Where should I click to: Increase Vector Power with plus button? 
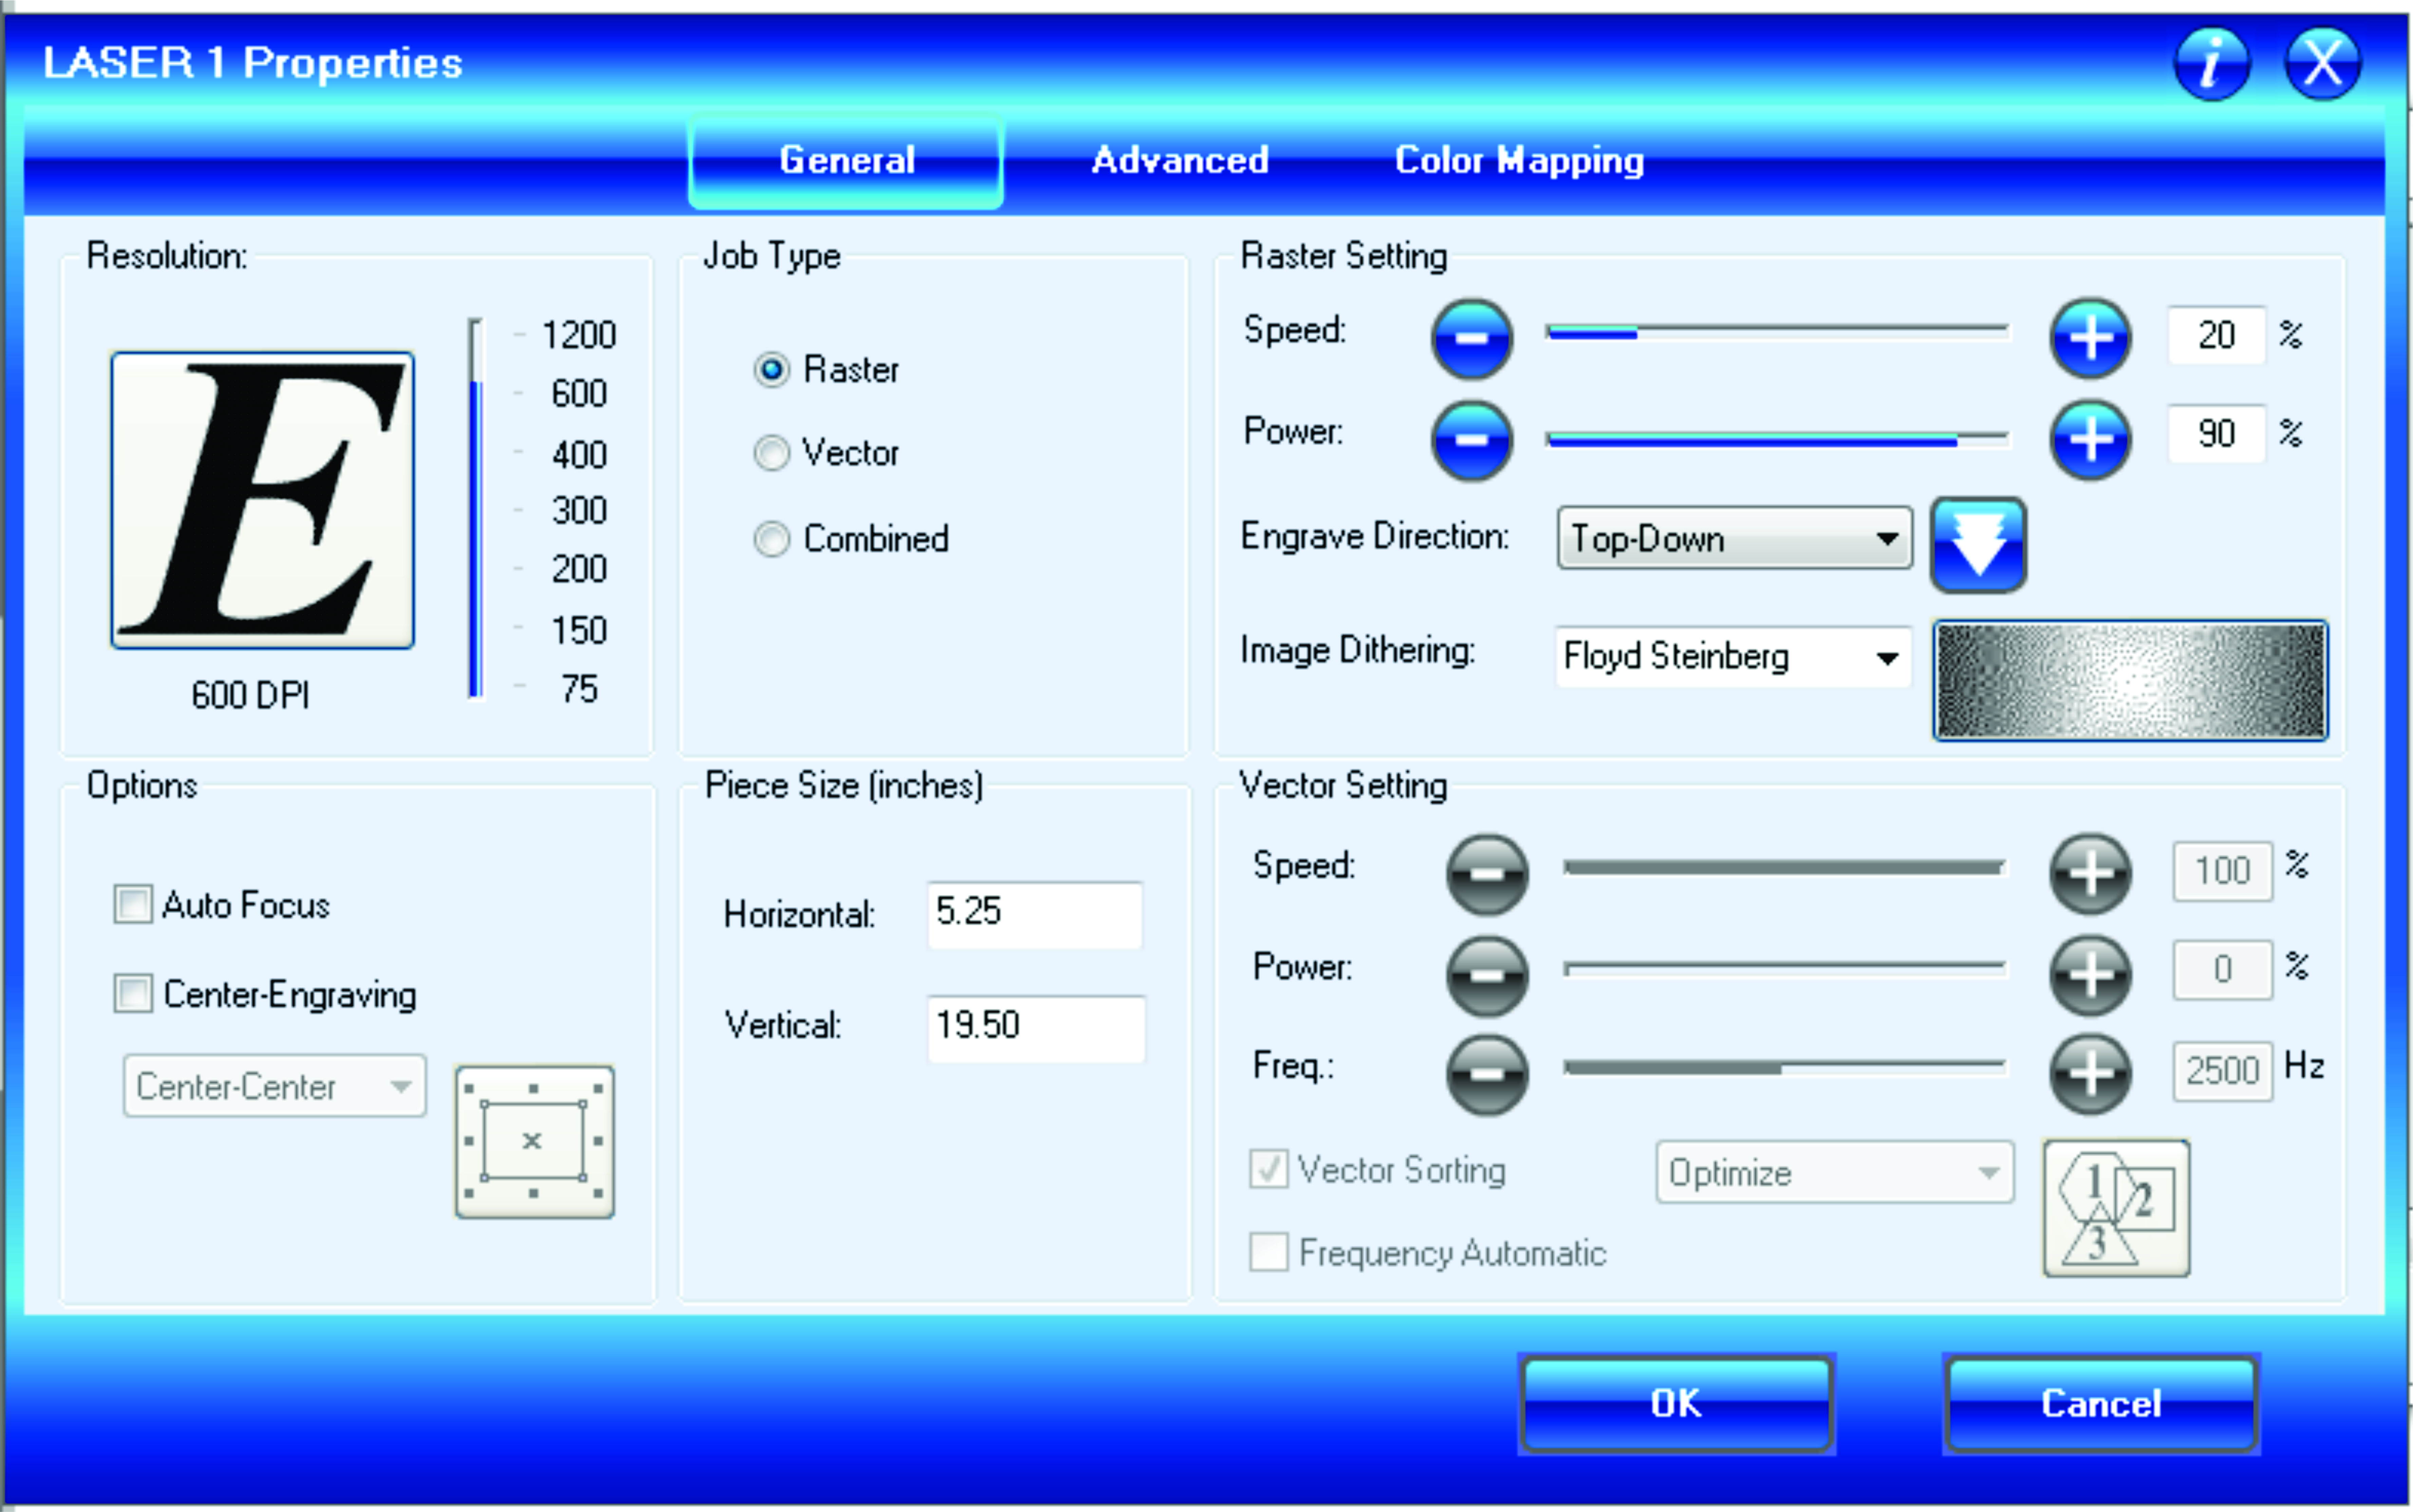(2090, 975)
